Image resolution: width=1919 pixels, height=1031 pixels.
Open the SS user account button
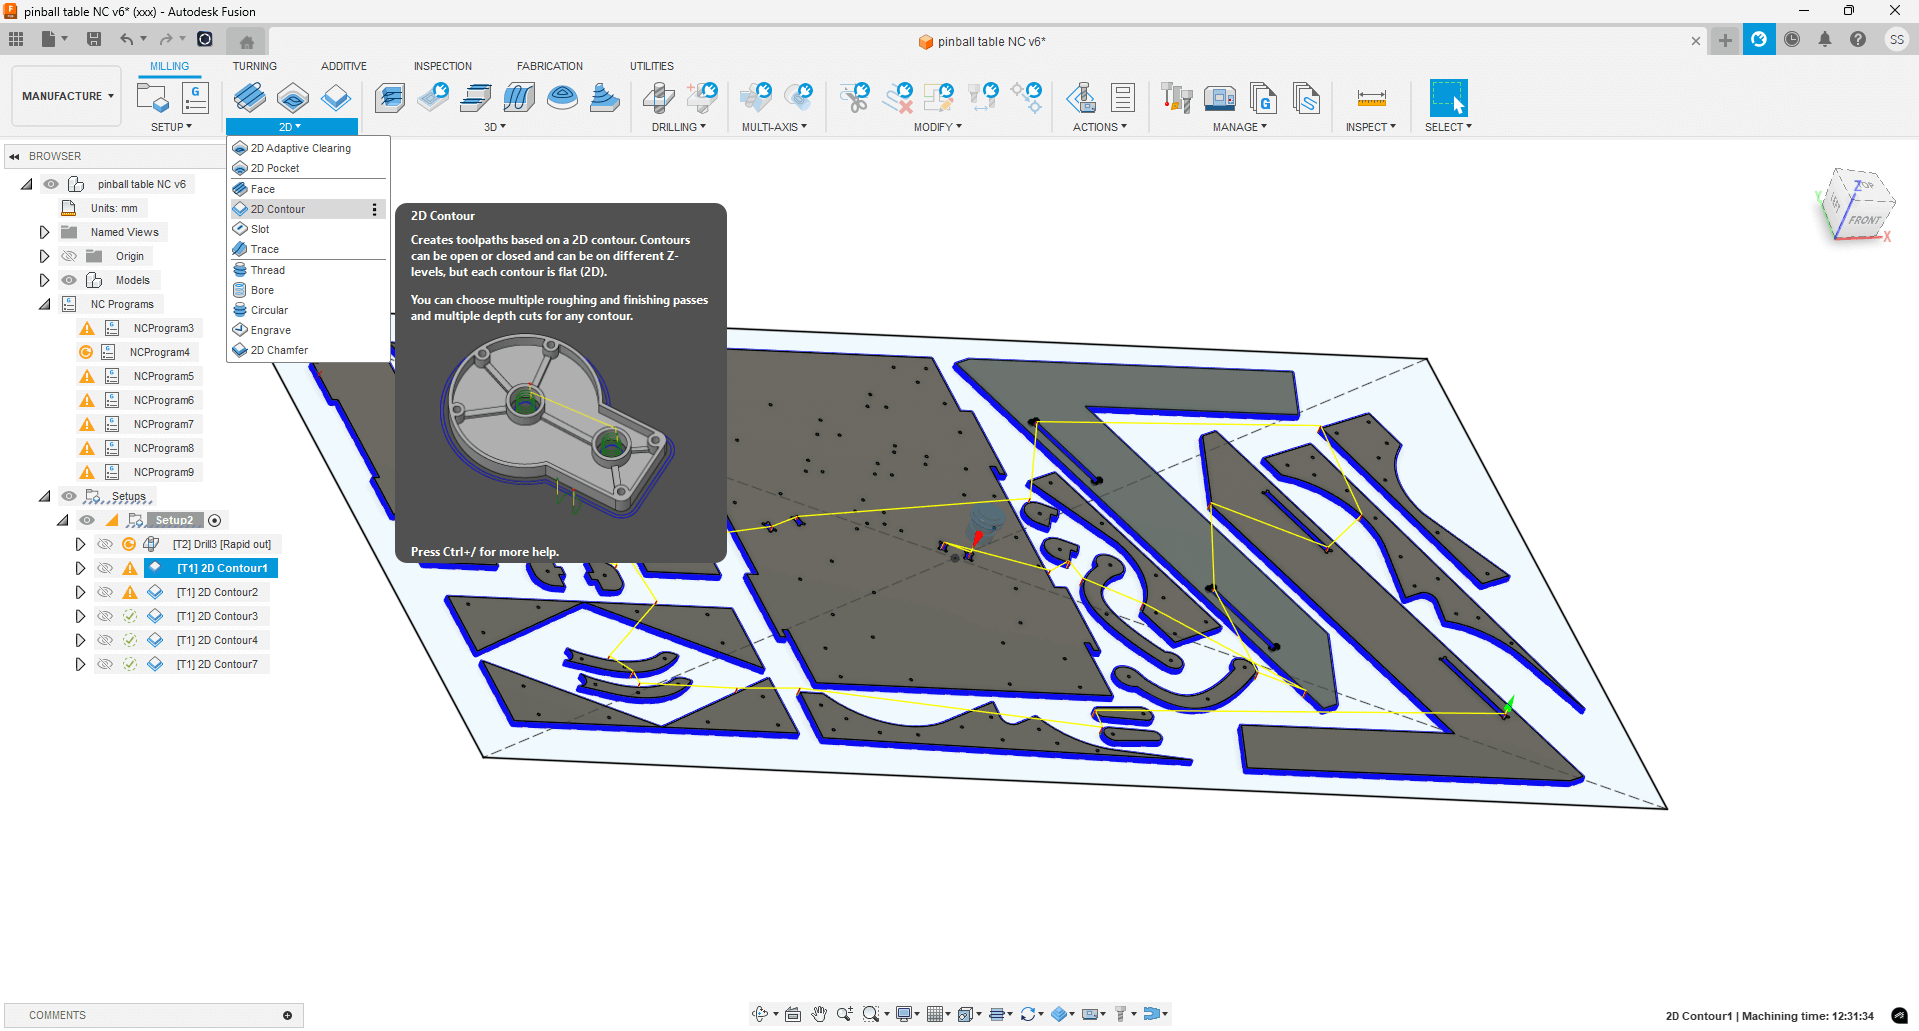1896,40
